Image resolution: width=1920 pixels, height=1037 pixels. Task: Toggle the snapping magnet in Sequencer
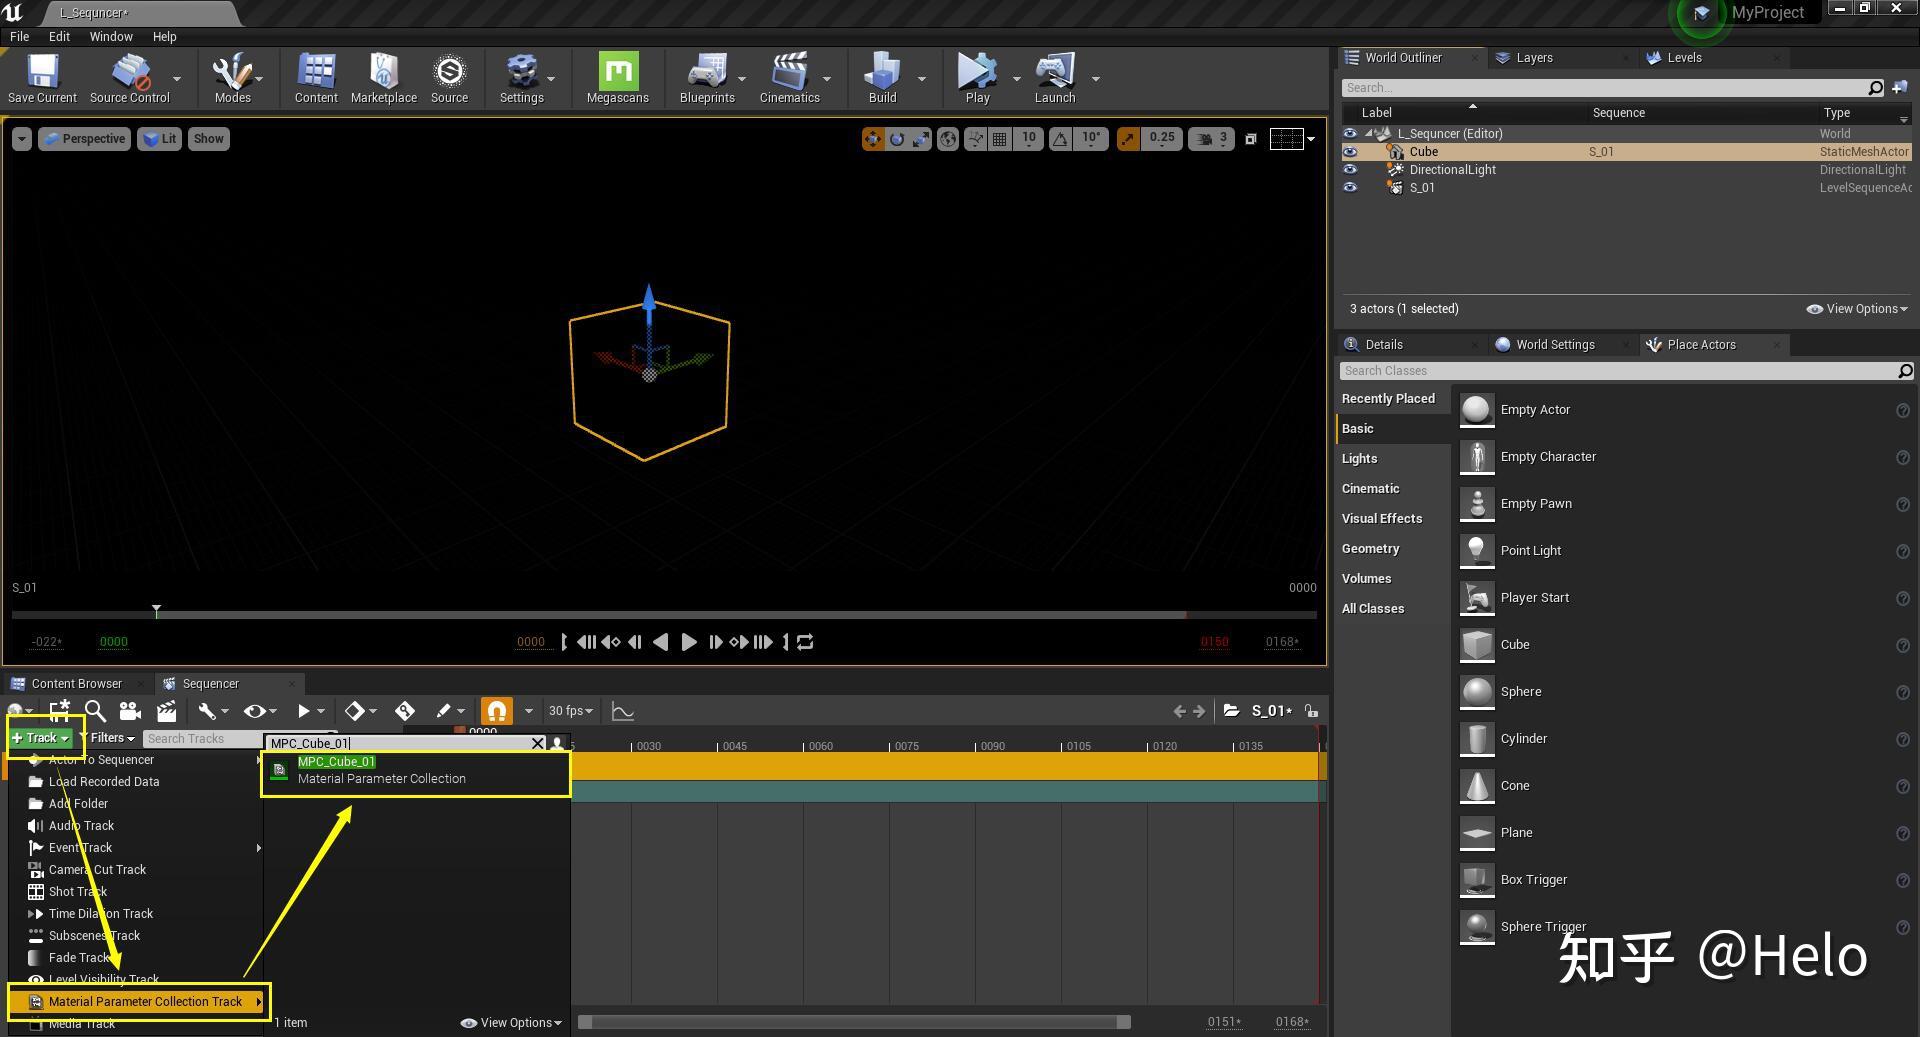click(496, 710)
